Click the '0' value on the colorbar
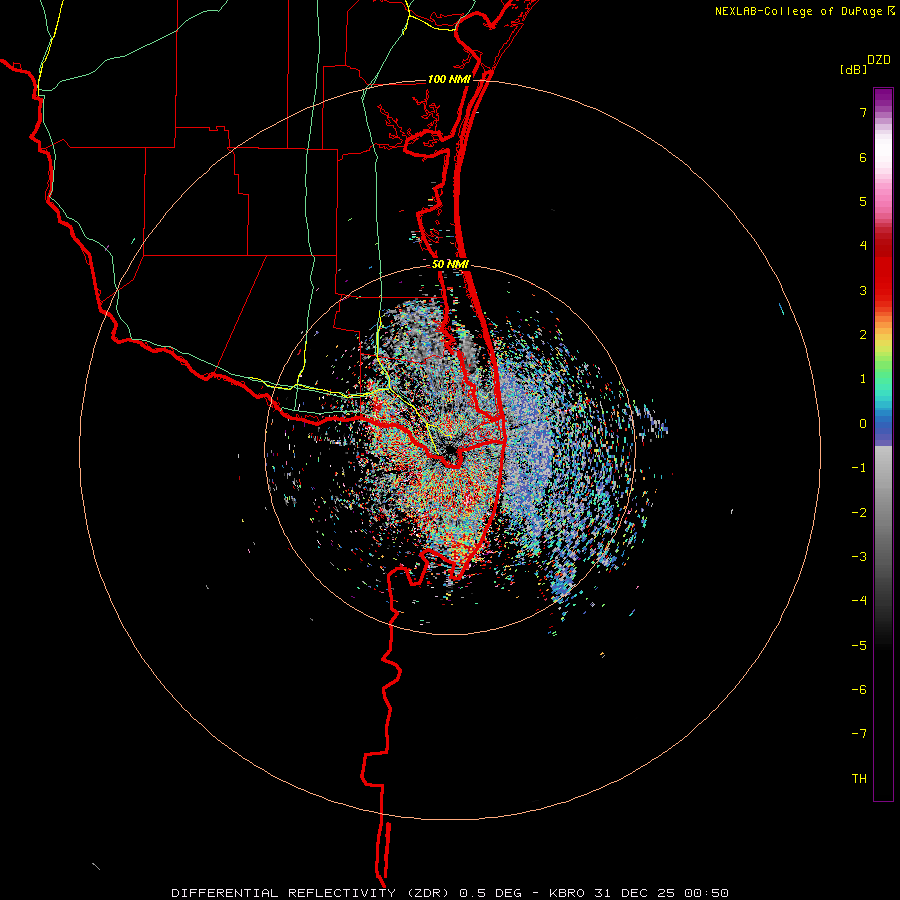This screenshot has height=900, width=900. pos(863,424)
